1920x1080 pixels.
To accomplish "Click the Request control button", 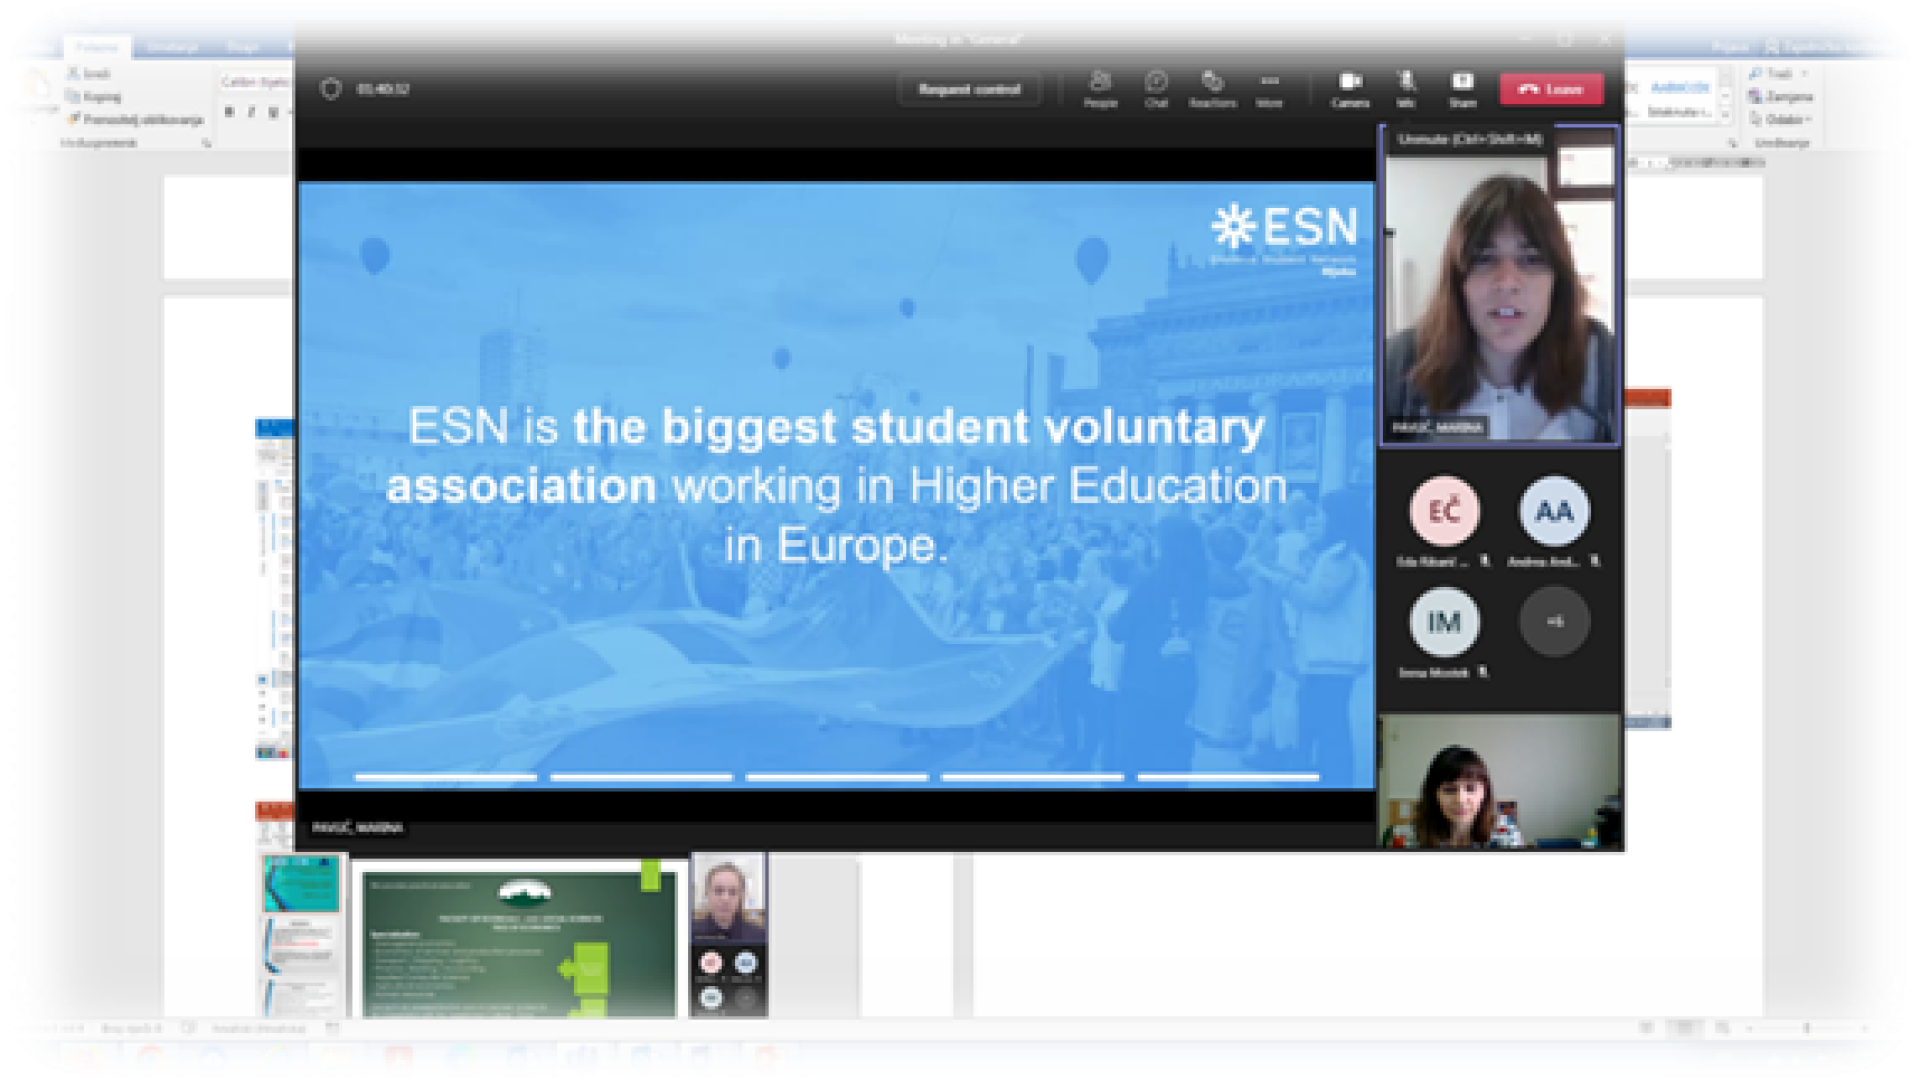I will point(969,89).
